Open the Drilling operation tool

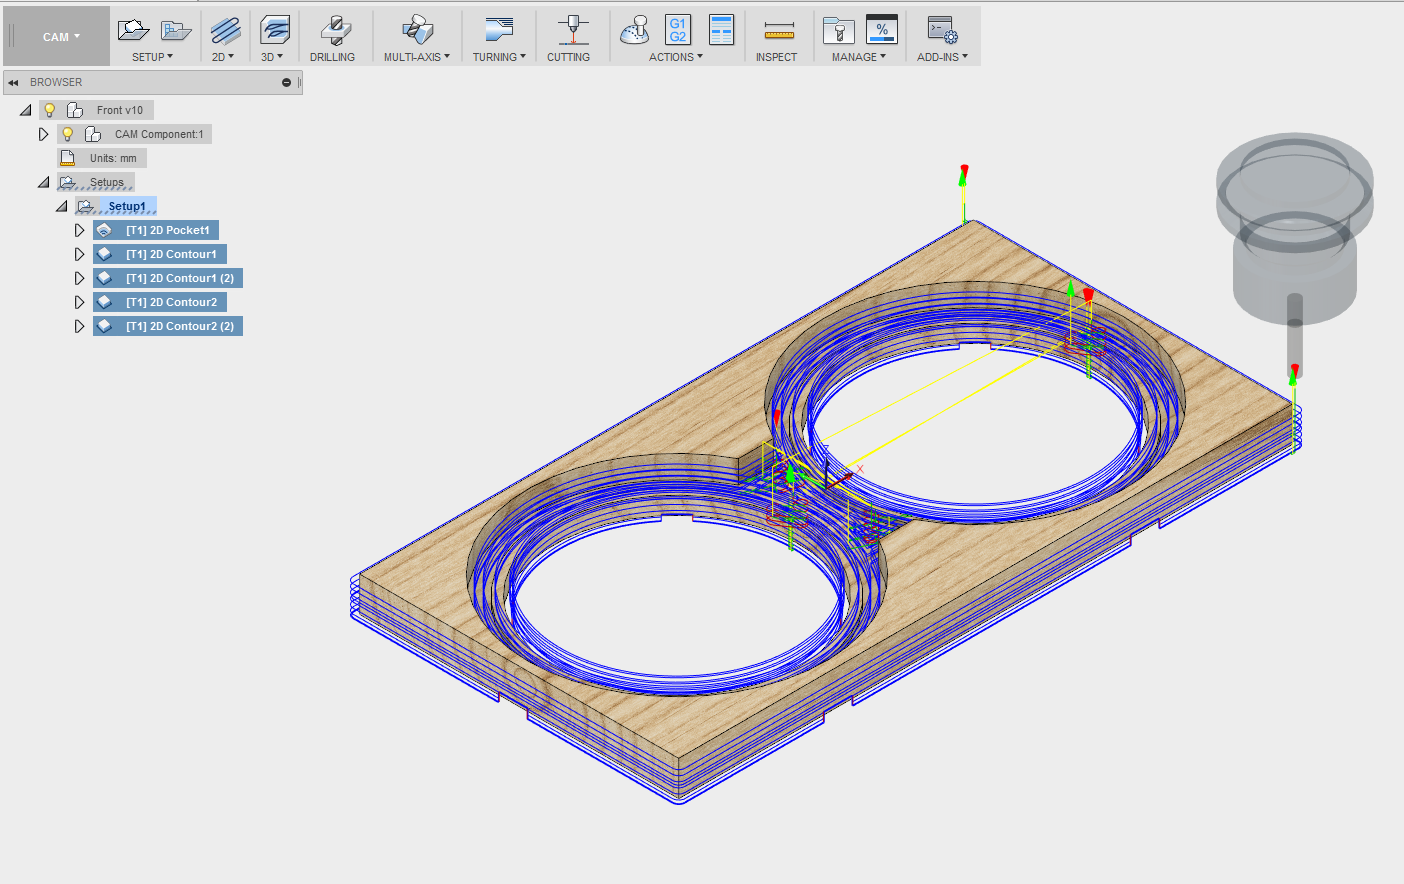(334, 30)
